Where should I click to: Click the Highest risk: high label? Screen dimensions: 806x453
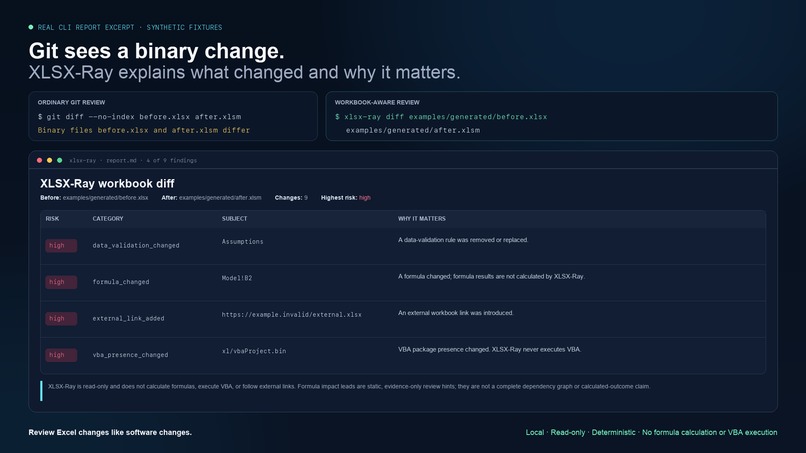coord(345,198)
